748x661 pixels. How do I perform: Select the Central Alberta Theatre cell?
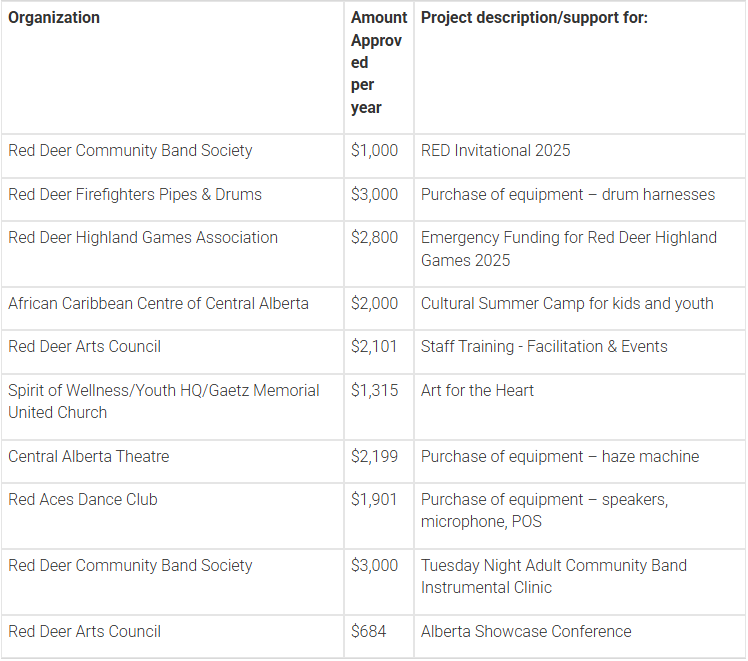coord(89,457)
